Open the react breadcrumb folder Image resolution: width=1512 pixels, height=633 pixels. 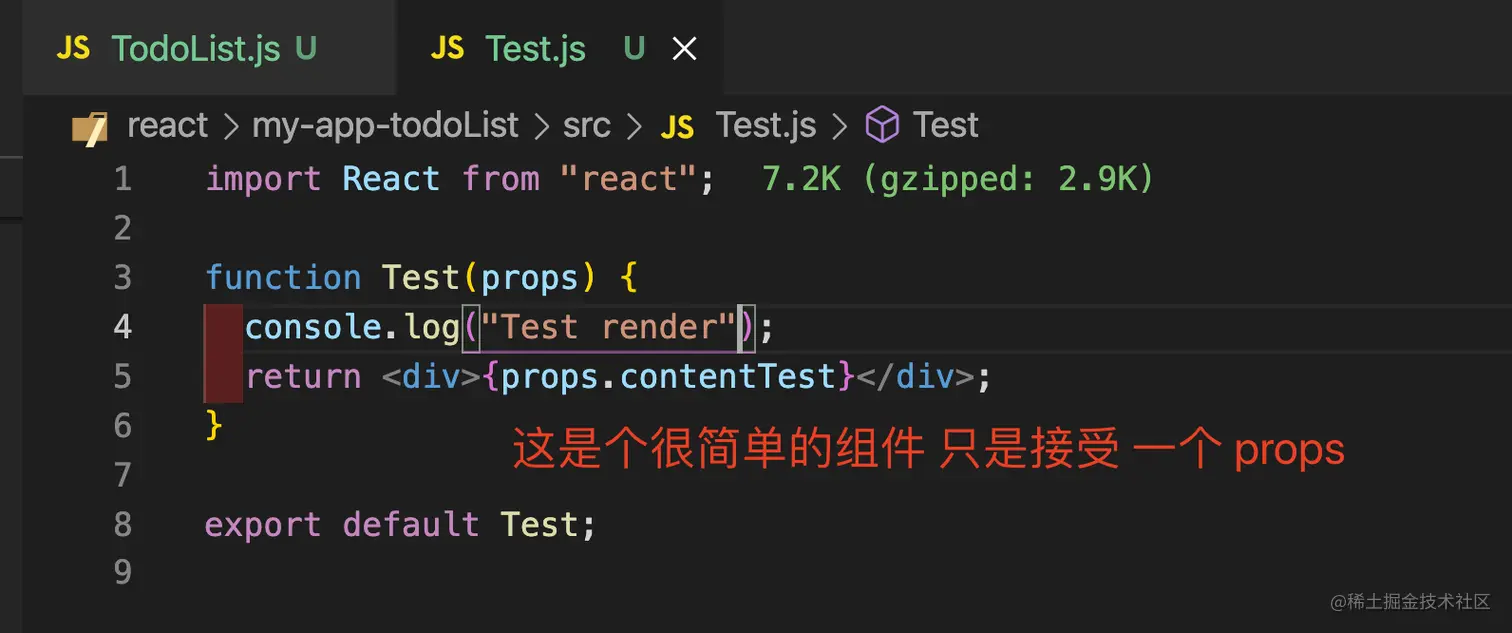pyautogui.click(x=168, y=126)
